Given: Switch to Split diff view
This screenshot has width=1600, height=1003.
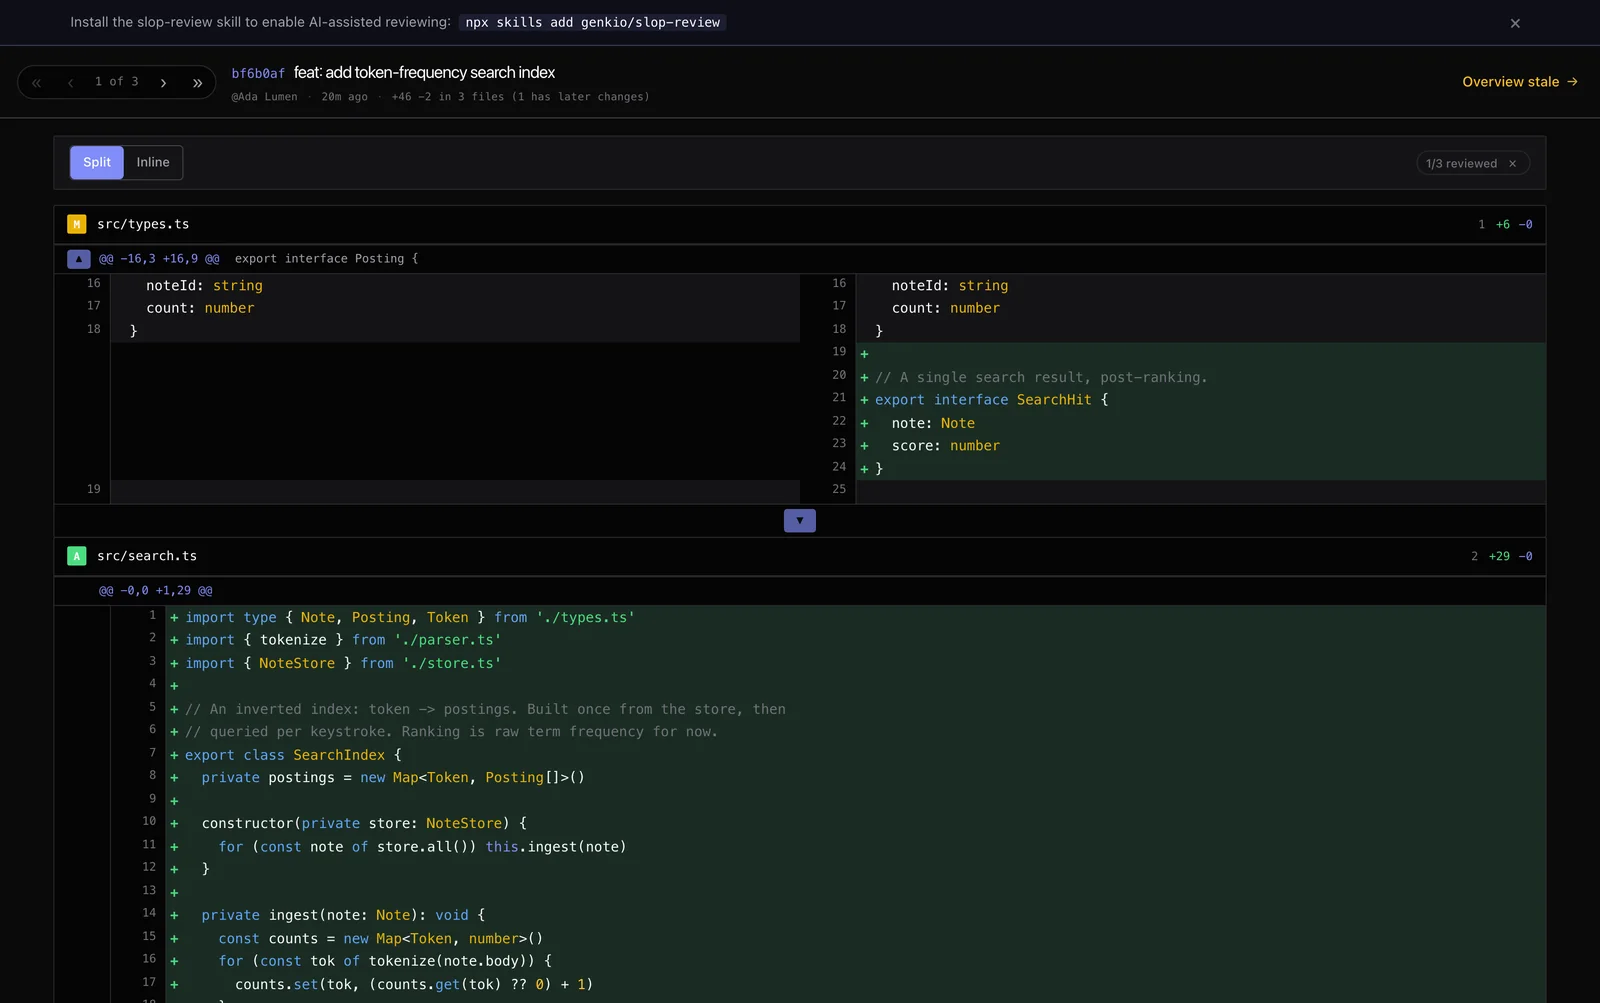Looking at the screenshot, I should click(x=97, y=162).
